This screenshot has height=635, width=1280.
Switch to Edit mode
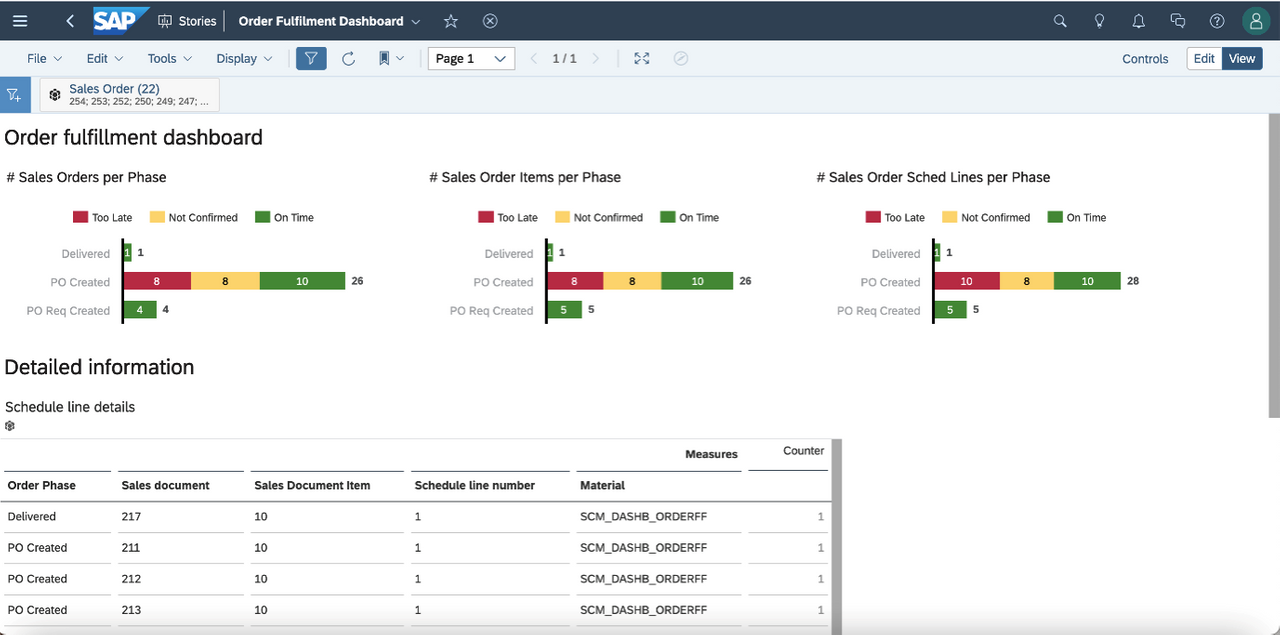(x=1204, y=58)
